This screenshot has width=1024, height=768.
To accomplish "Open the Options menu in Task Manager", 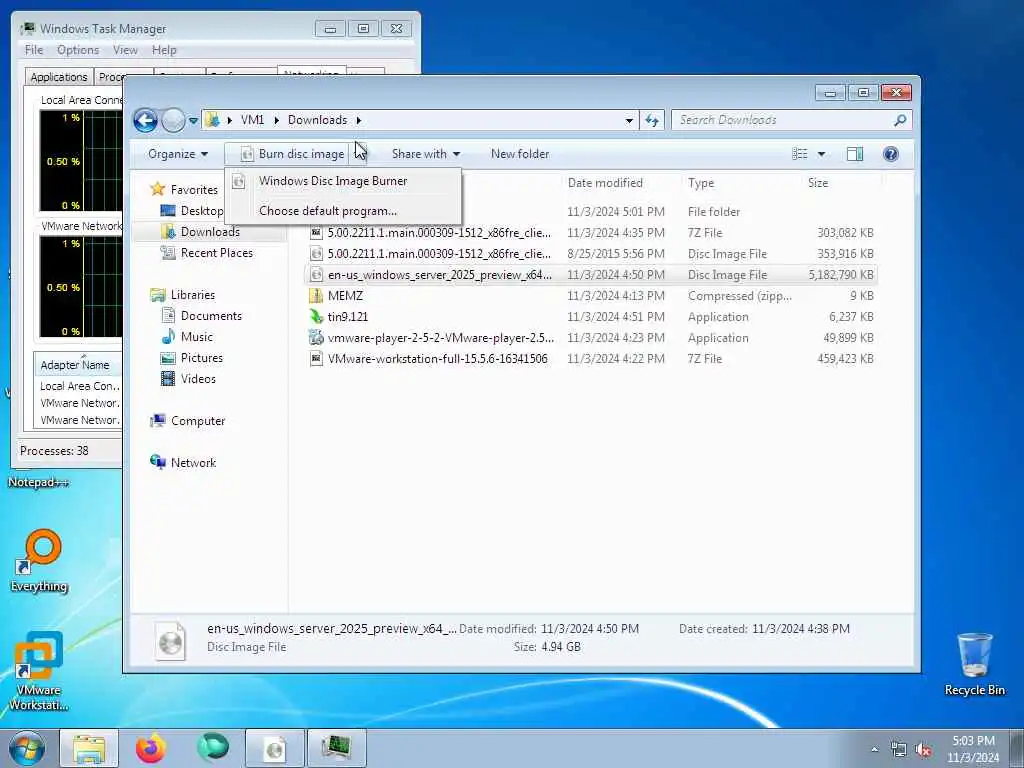I will pos(78,50).
